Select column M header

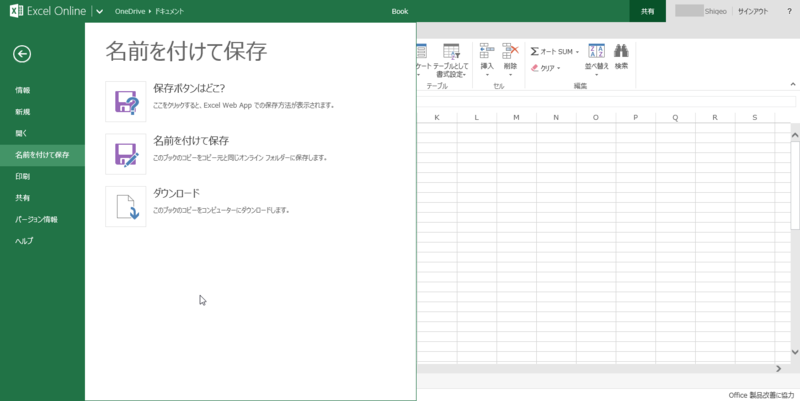[516, 117]
